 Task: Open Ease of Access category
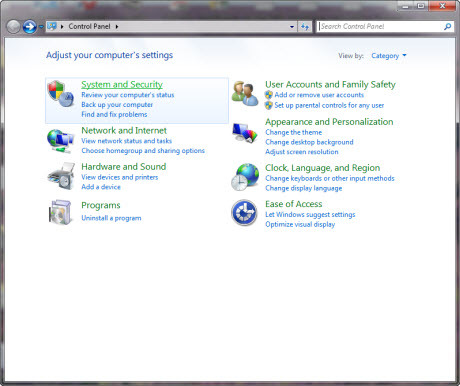coord(294,204)
